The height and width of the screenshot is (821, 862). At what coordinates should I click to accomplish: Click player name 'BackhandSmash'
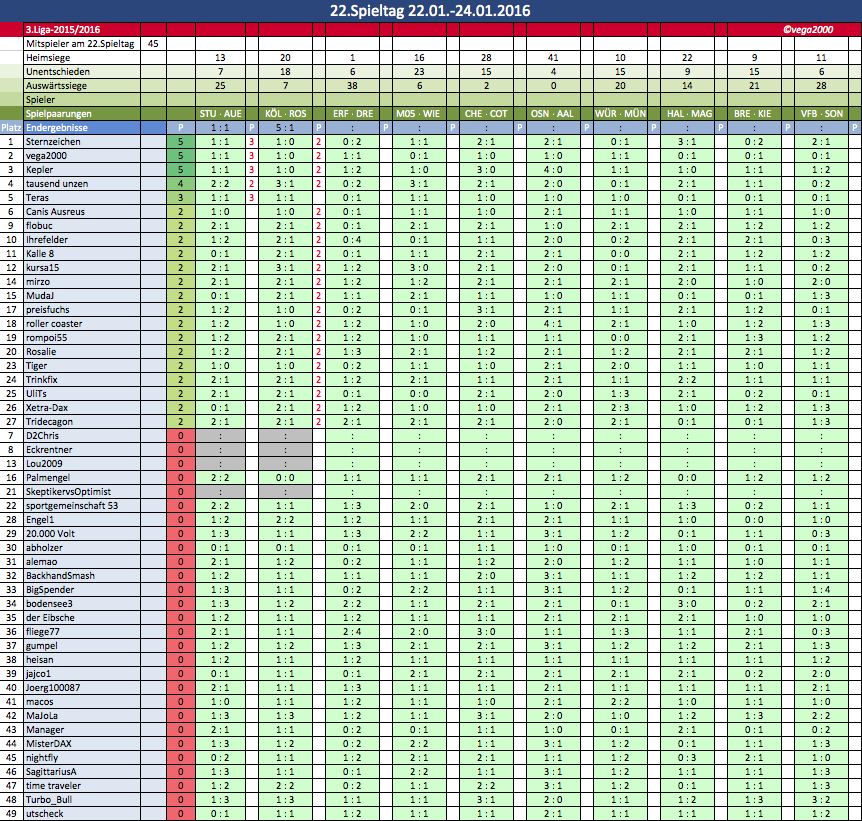(x=60, y=576)
